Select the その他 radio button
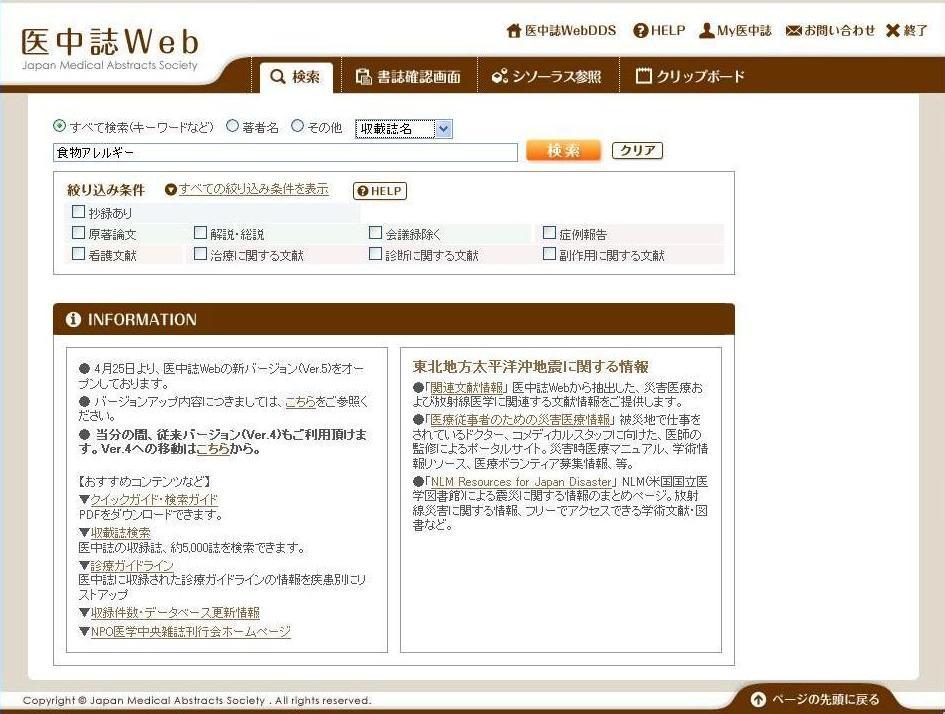The width and height of the screenshot is (945, 714). click(297, 126)
